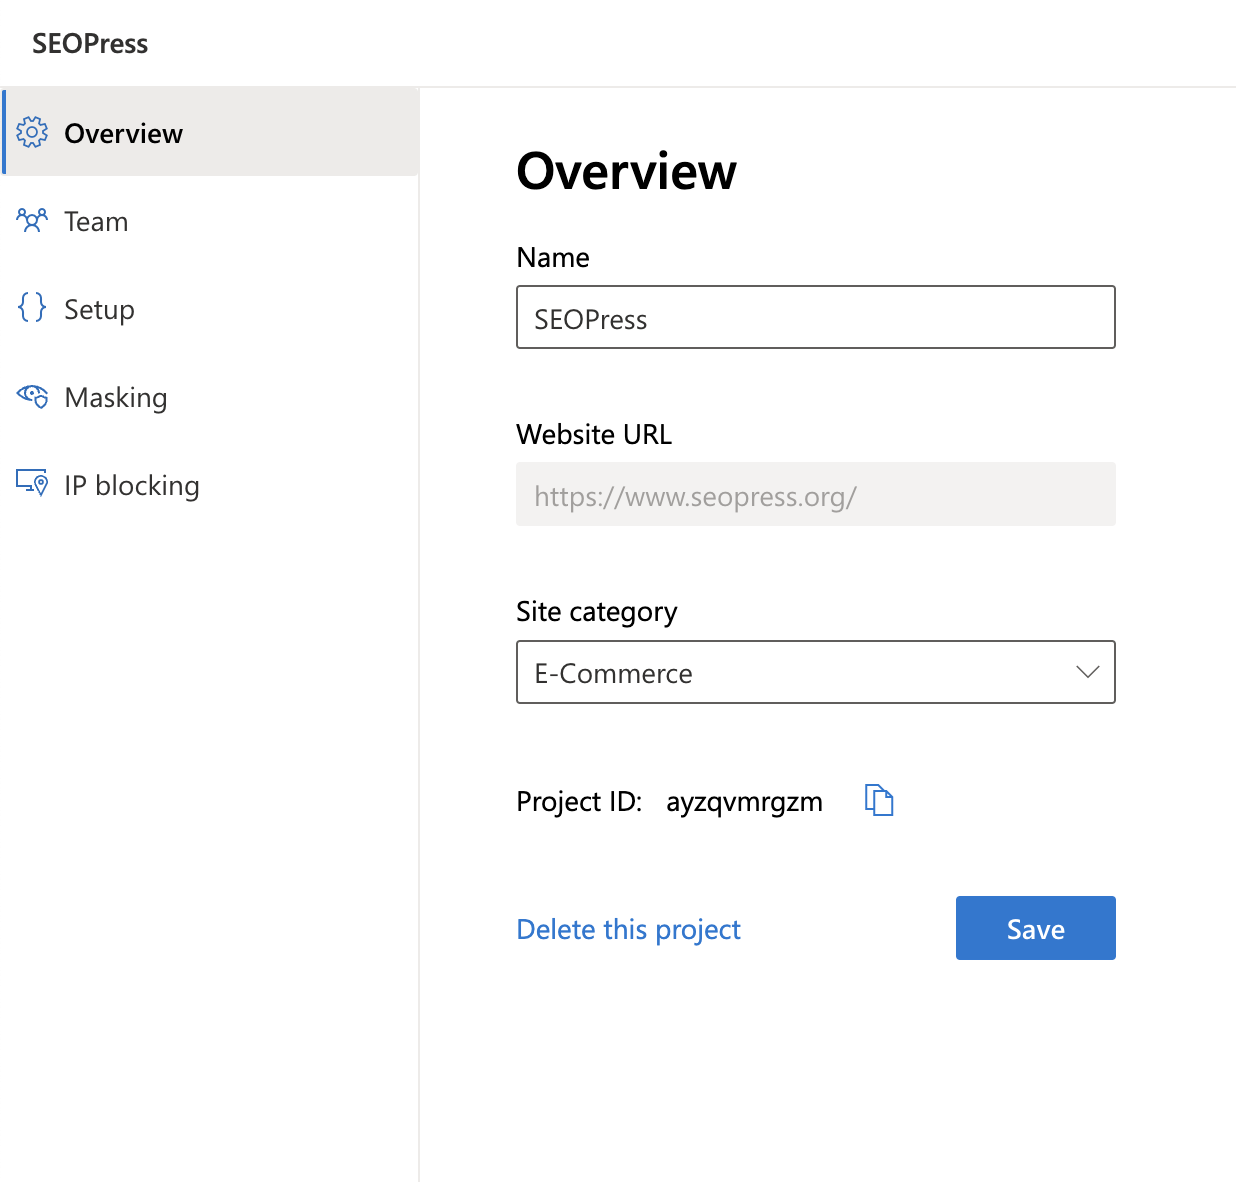Viewport: 1236px width, 1182px height.
Task: Click the SEOPress title in header
Action: click(x=90, y=44)
